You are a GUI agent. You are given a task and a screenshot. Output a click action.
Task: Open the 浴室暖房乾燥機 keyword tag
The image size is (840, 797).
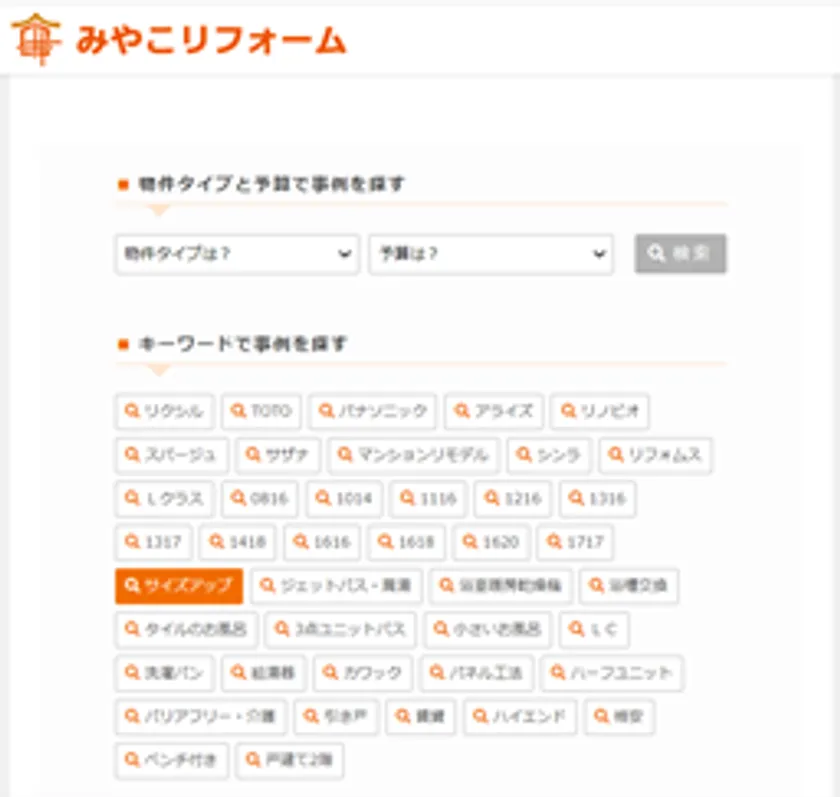coord(501,586)
